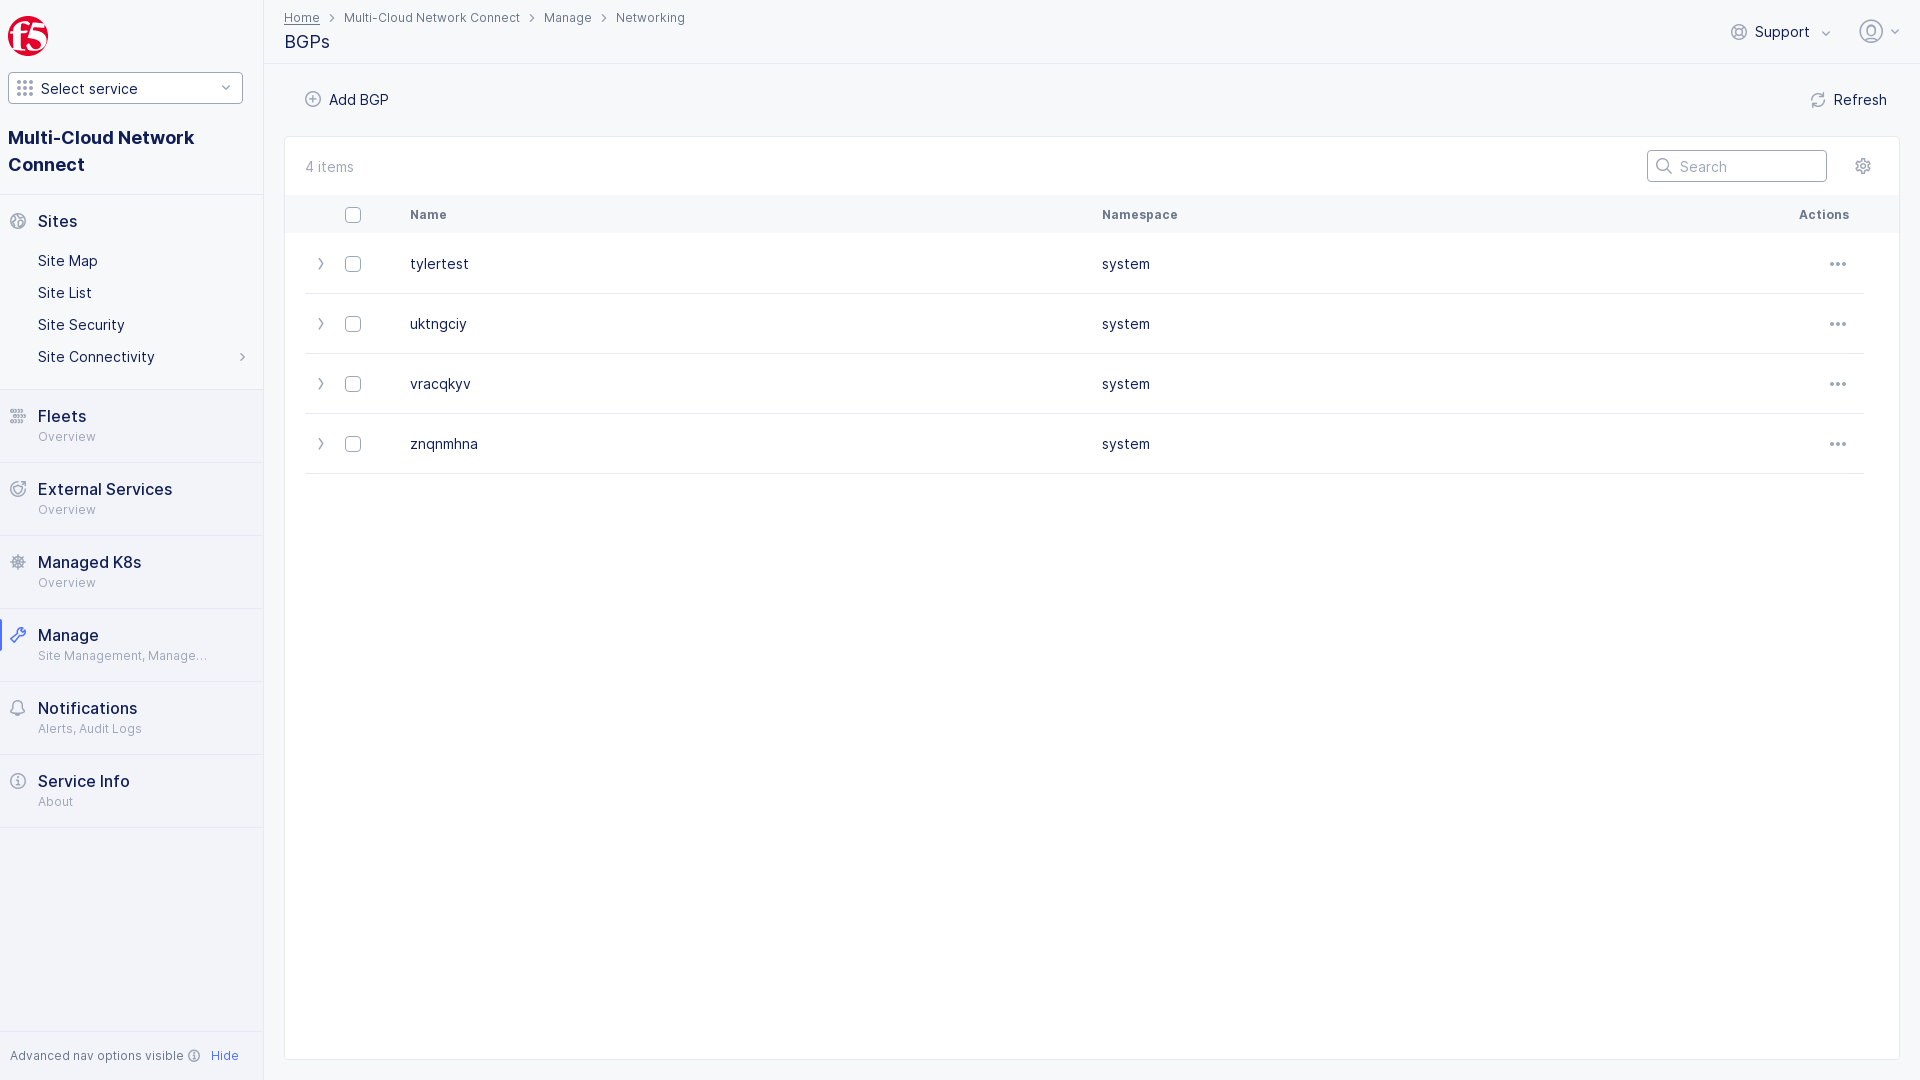The image size is (1920, 1080).
Task: Open the user account avatar icon
Action: pyautogui.click(x=1871, y=31)
